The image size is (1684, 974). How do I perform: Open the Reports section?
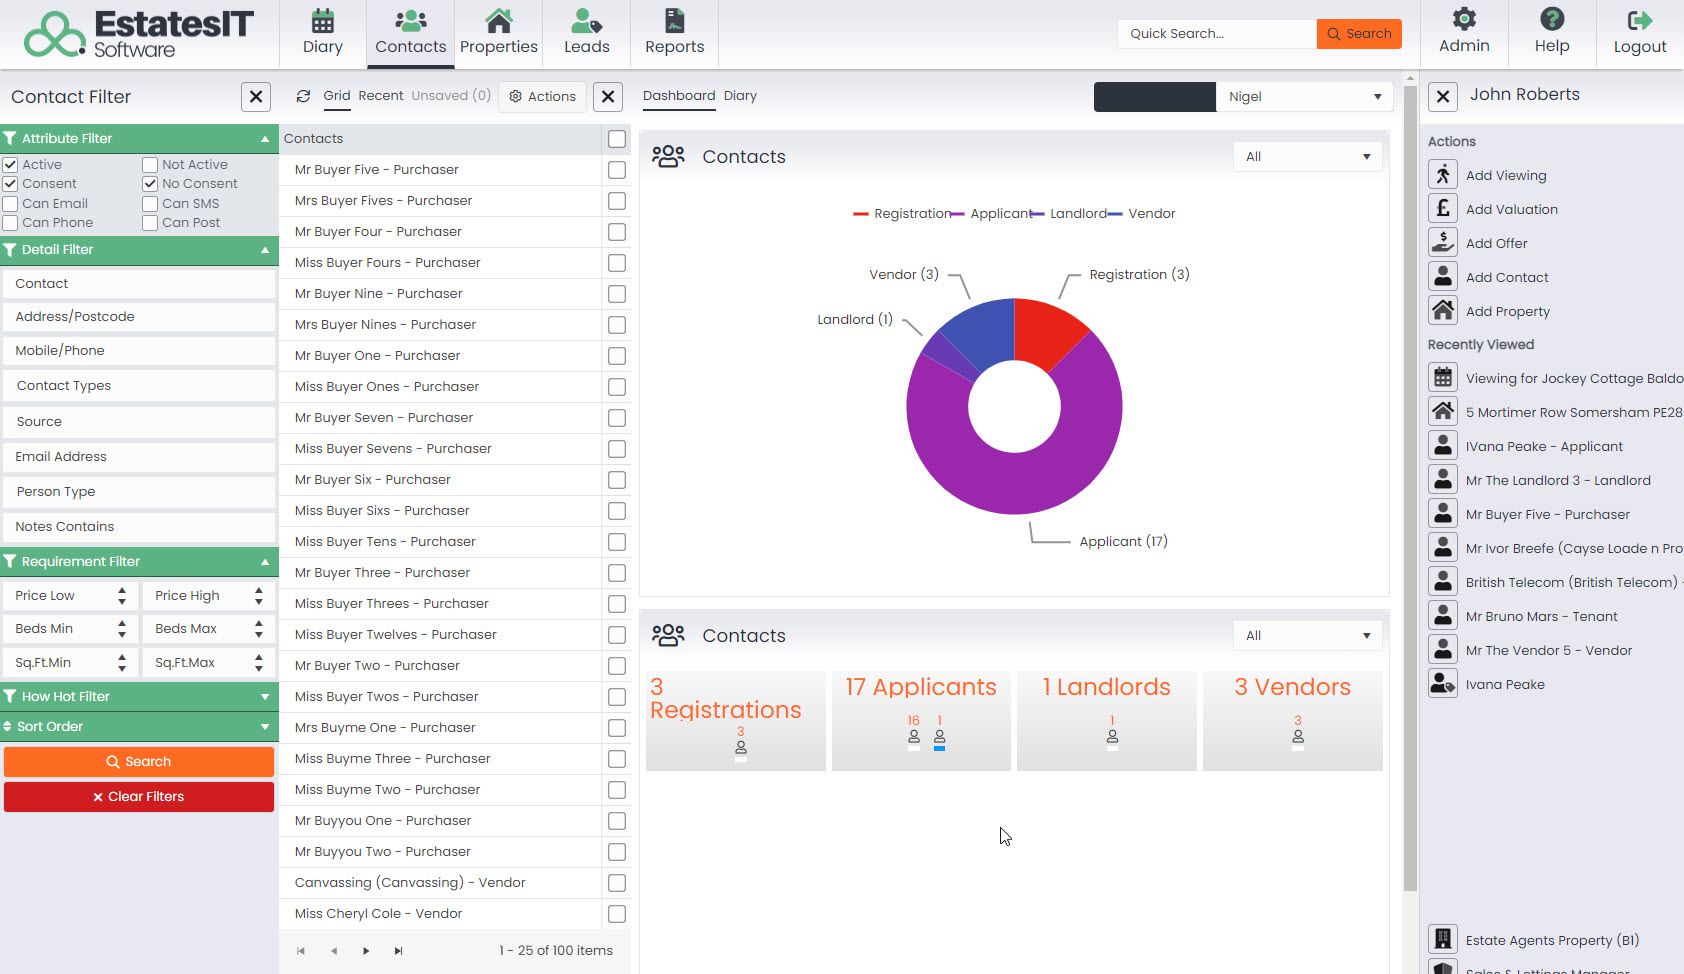click(674, 33)
